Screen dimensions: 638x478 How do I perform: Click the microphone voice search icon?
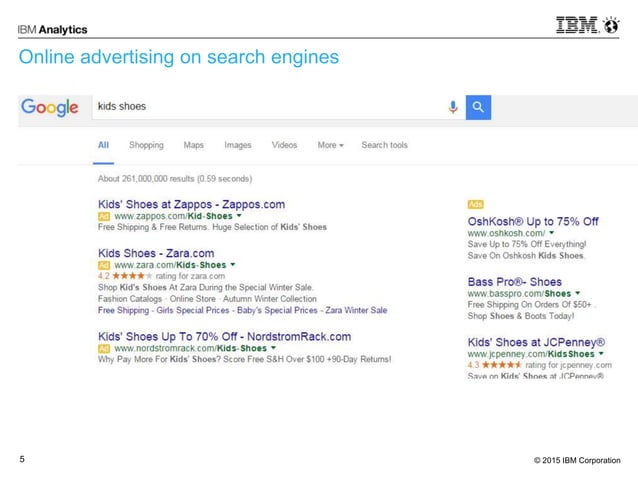pyautogui.click(x=452, y=106)
